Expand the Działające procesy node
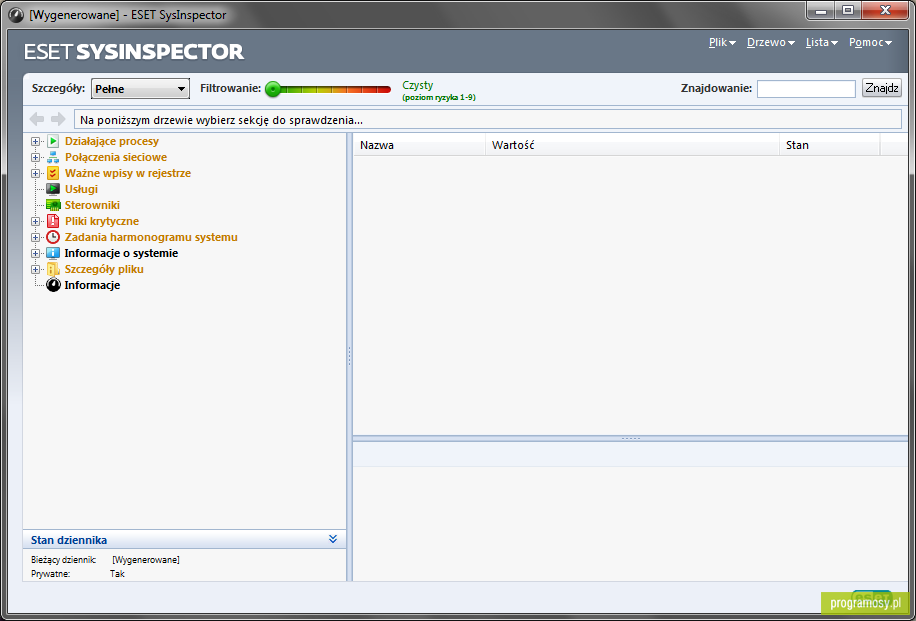The image size is (916, 621). tap(36, 141)
